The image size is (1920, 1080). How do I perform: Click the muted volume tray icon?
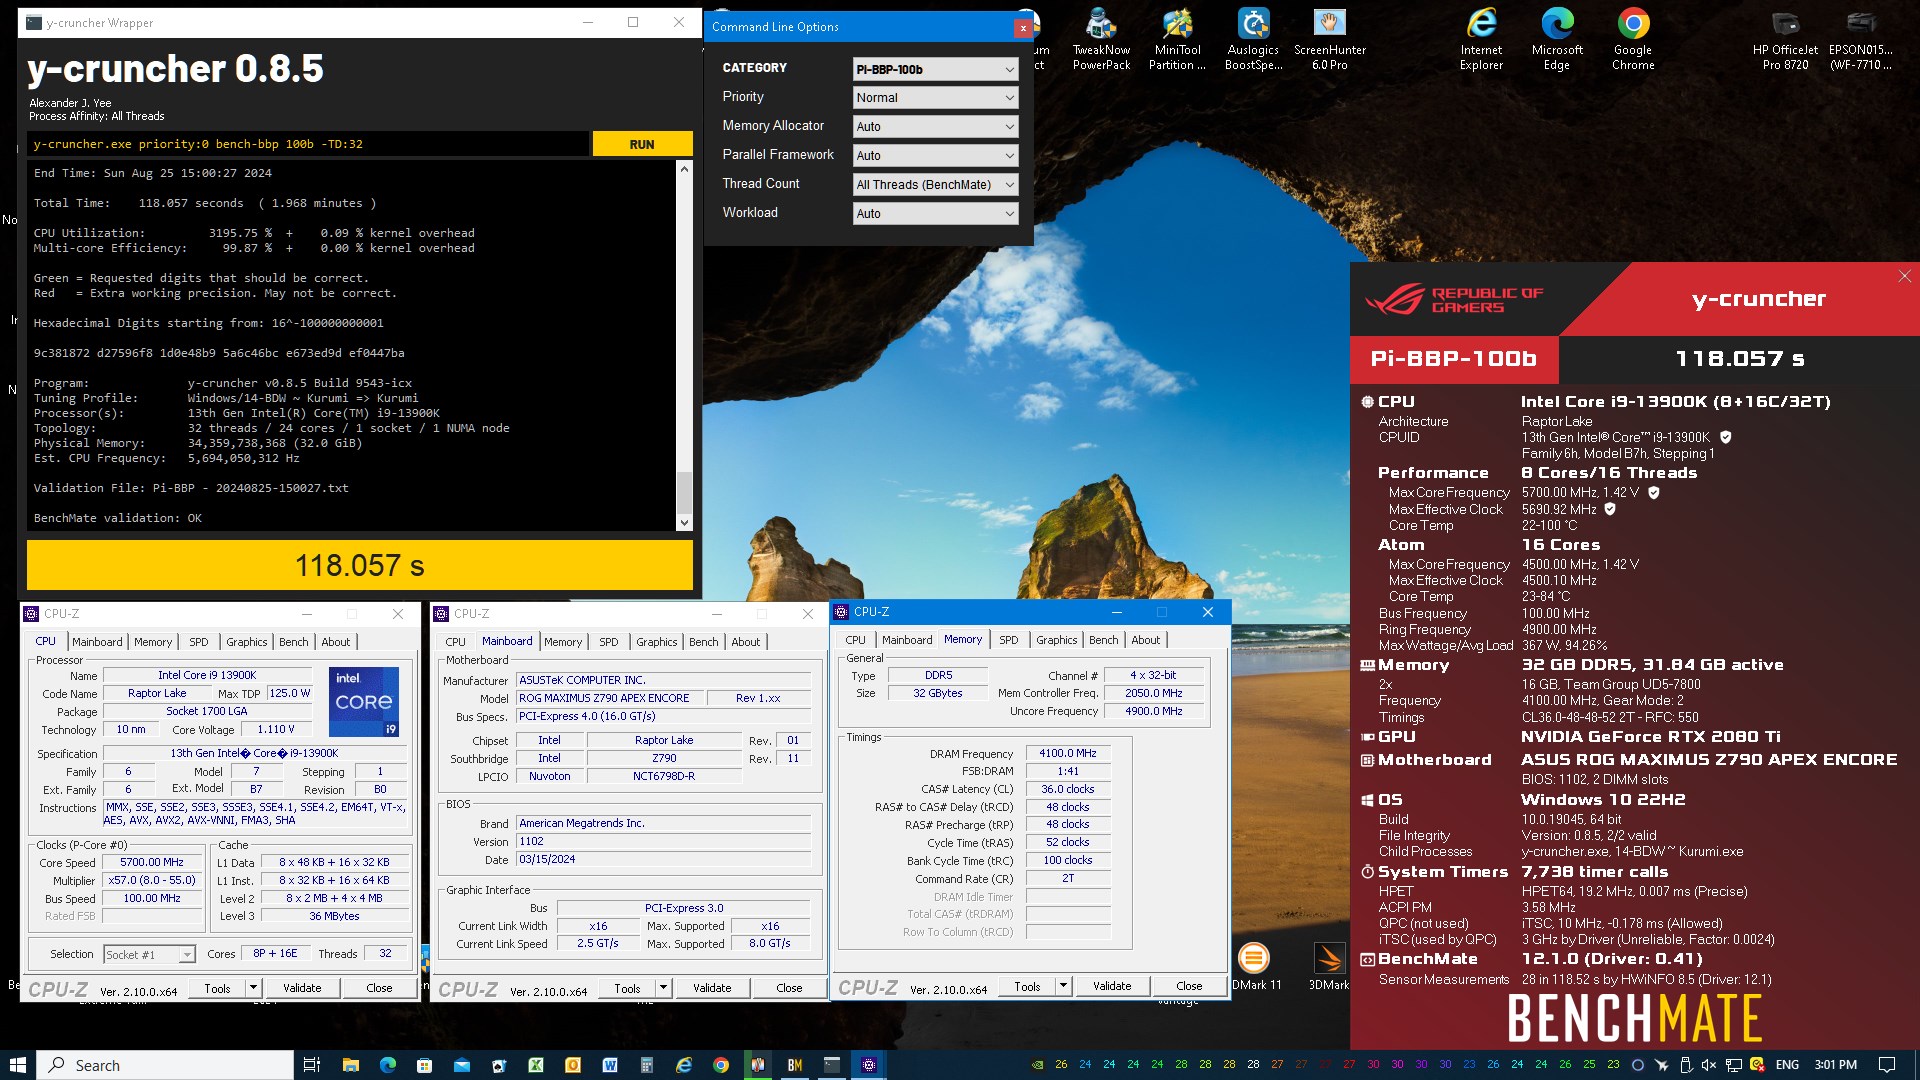click(1709, 1065)
